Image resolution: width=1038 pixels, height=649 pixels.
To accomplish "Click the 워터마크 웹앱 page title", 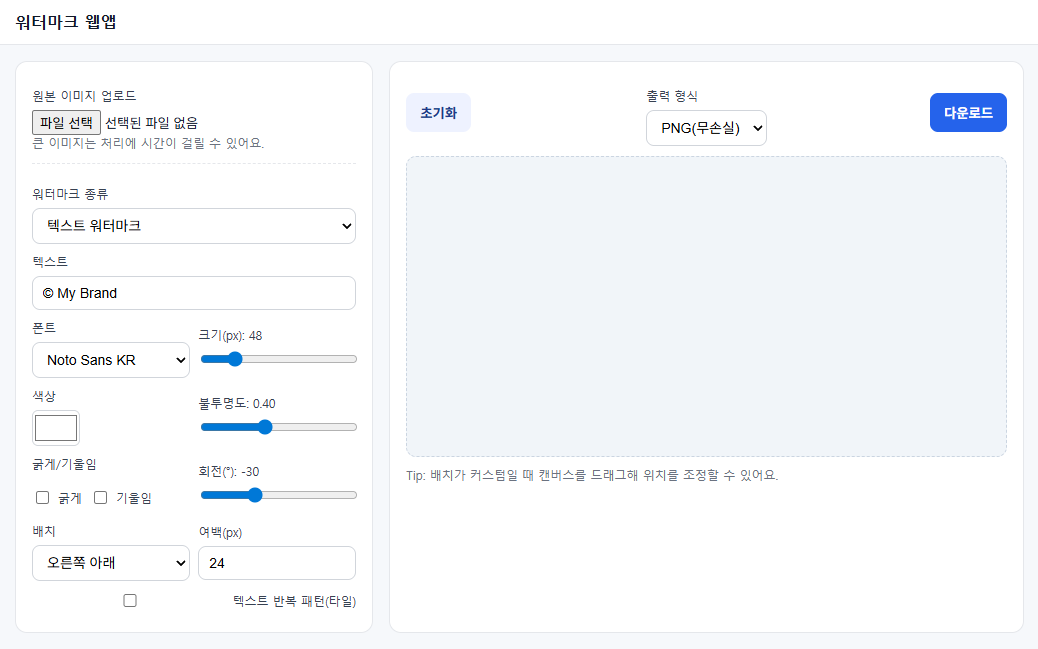I will [x=66, y=22].
